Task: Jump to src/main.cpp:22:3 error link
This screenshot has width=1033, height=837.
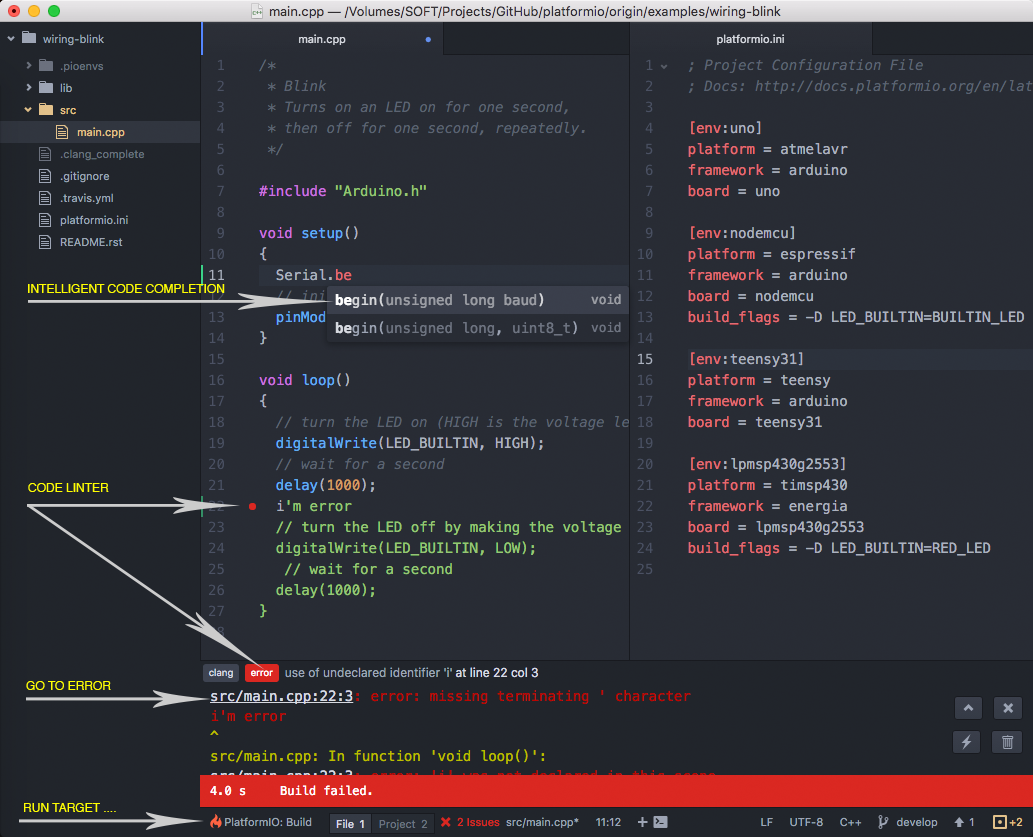Action: coord(281,696)
